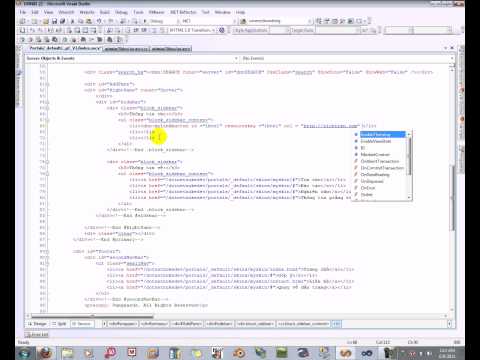Click the Paste toolbar icon

coord(89,21)
